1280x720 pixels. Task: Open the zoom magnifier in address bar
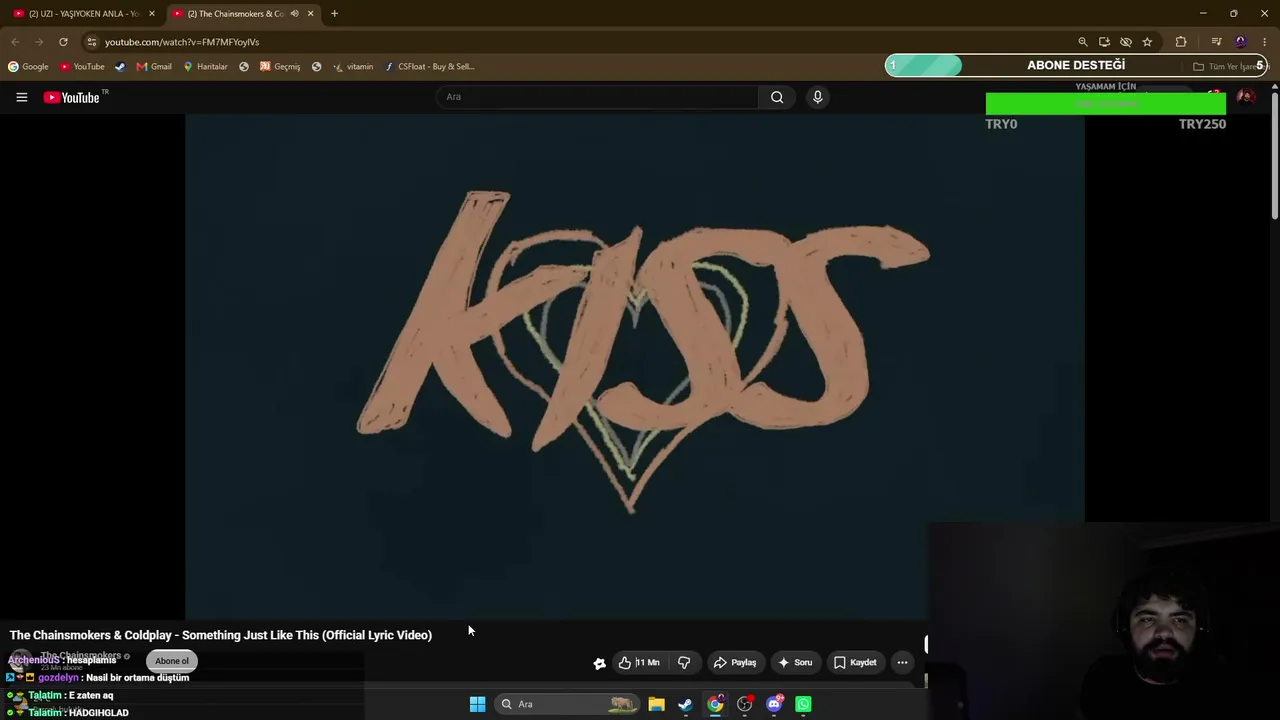[x=1083, y=42]
